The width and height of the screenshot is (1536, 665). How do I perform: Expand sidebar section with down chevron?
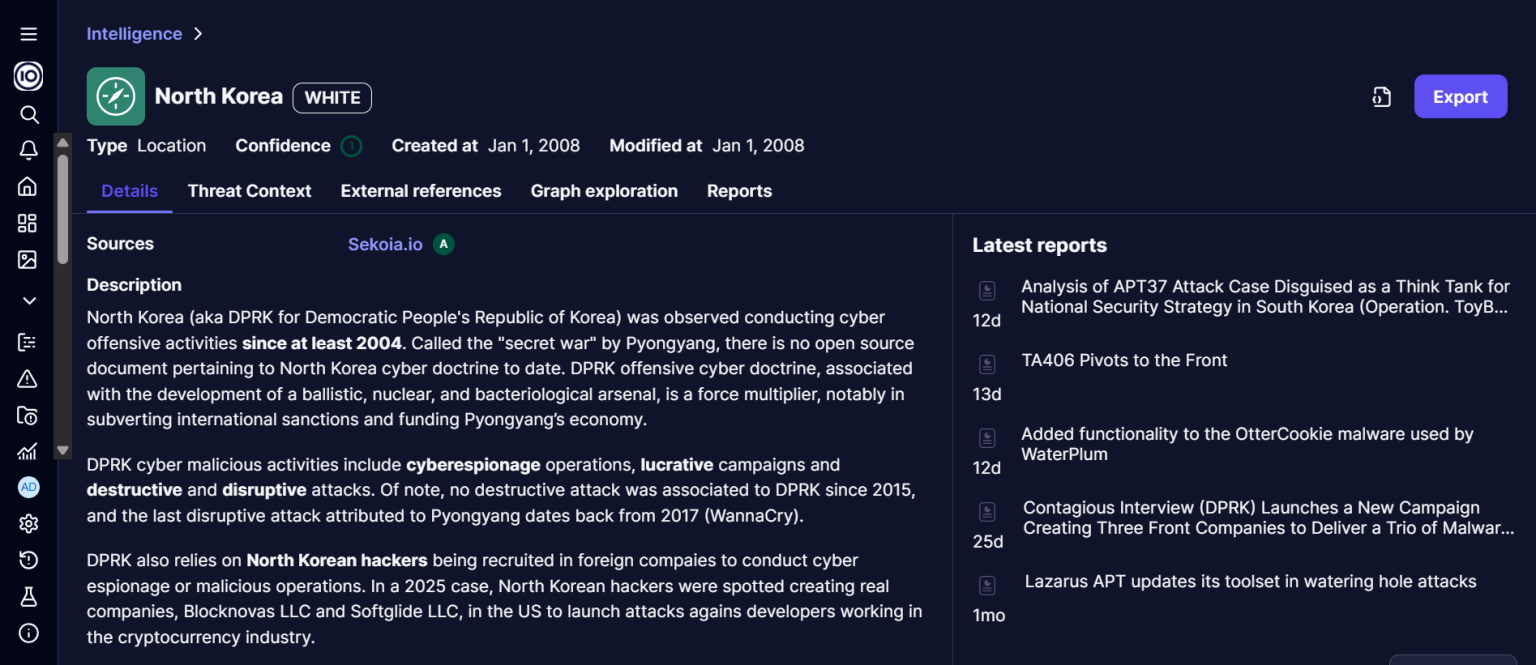(x=28, y=301)
